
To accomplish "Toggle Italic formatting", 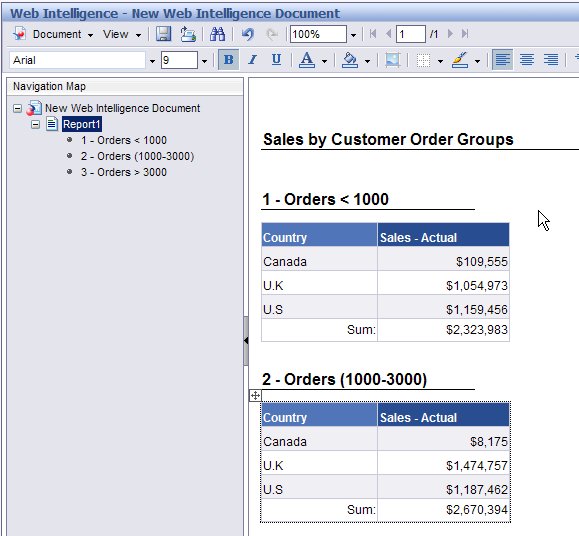I will (x=253, y=60).
